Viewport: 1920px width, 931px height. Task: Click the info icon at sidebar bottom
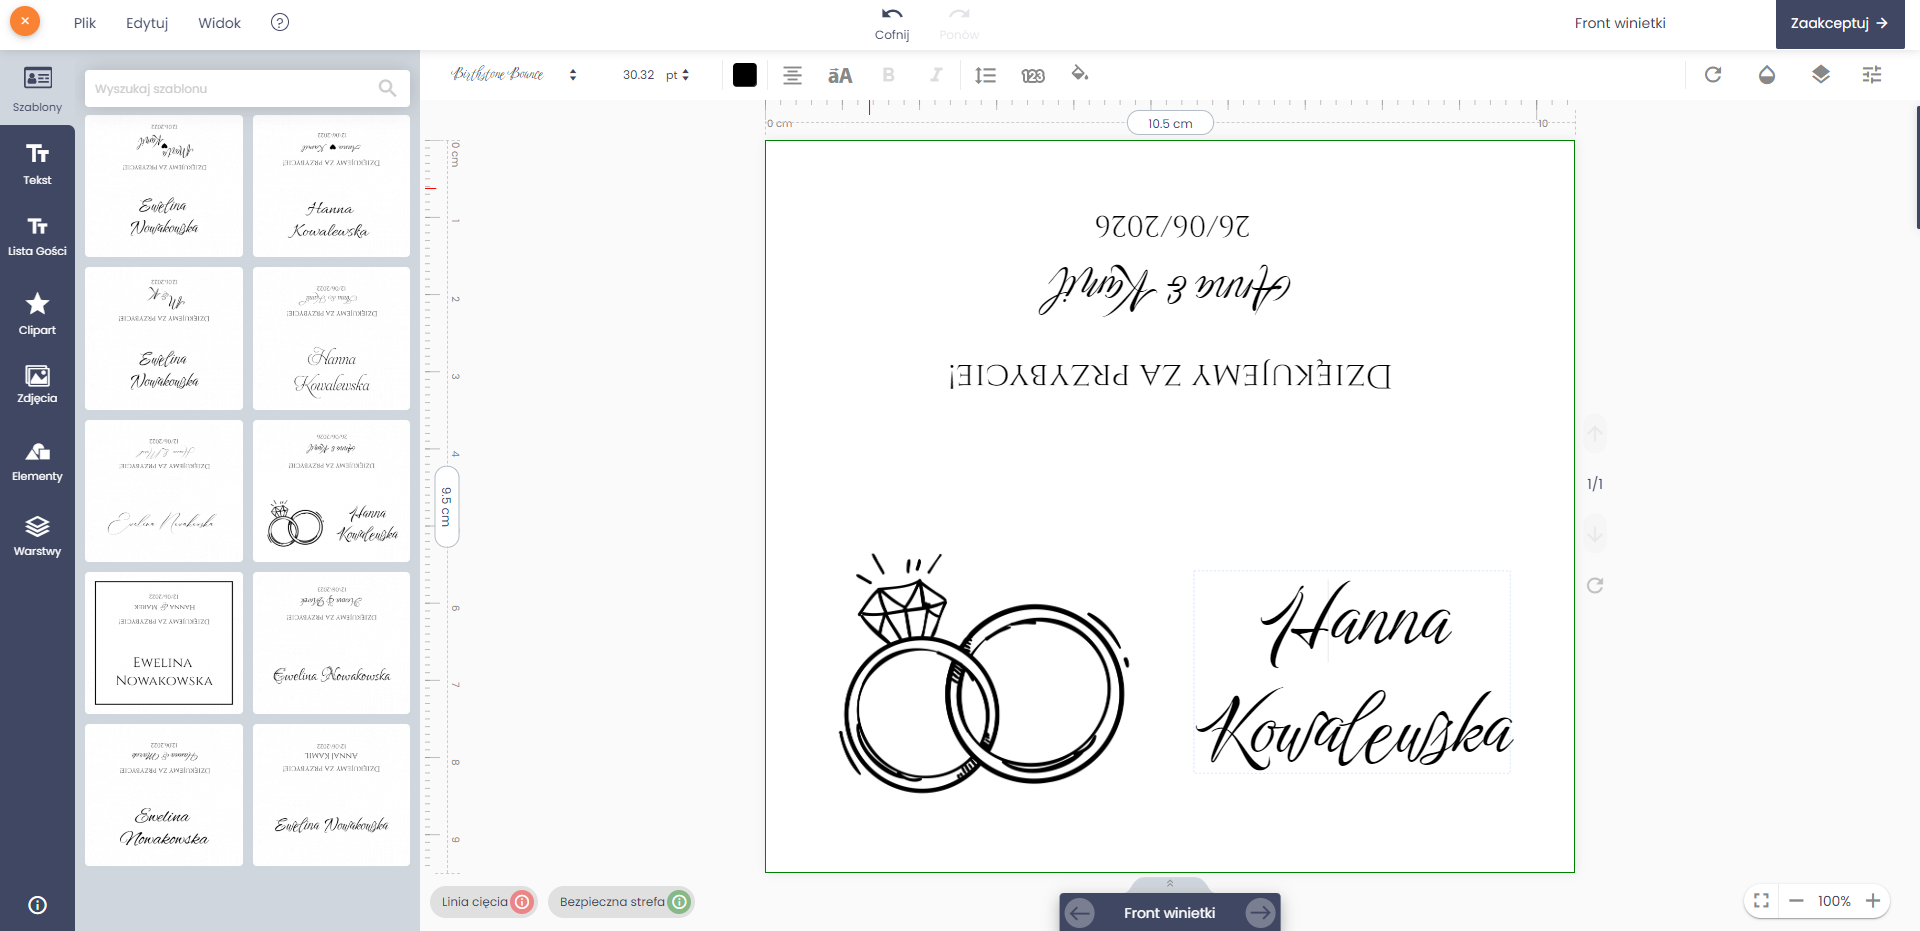click(x=37, y=905)
